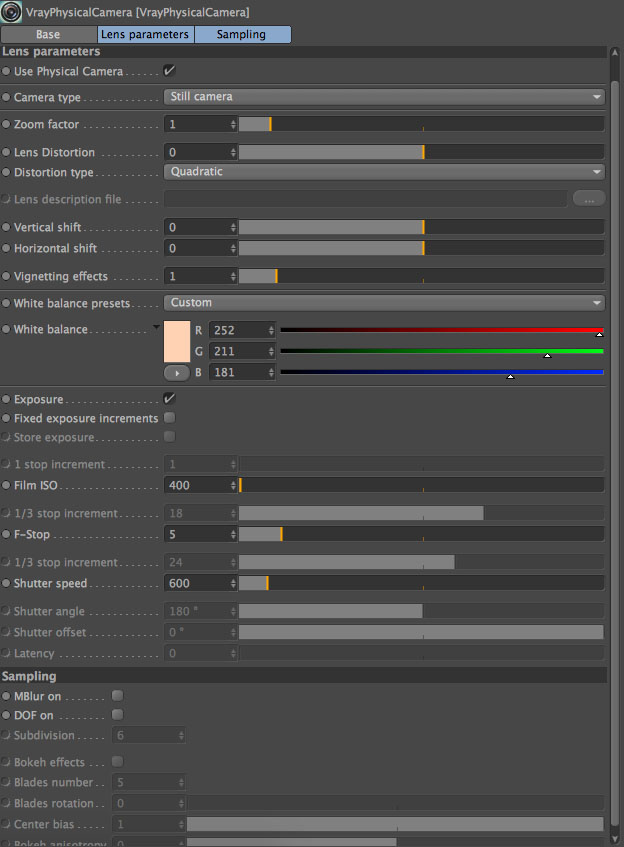This screenshot has height=847, width=624.
Task: Toggle the Exposure checkbox
Action: pyautogui.click(x=169, y=399)
